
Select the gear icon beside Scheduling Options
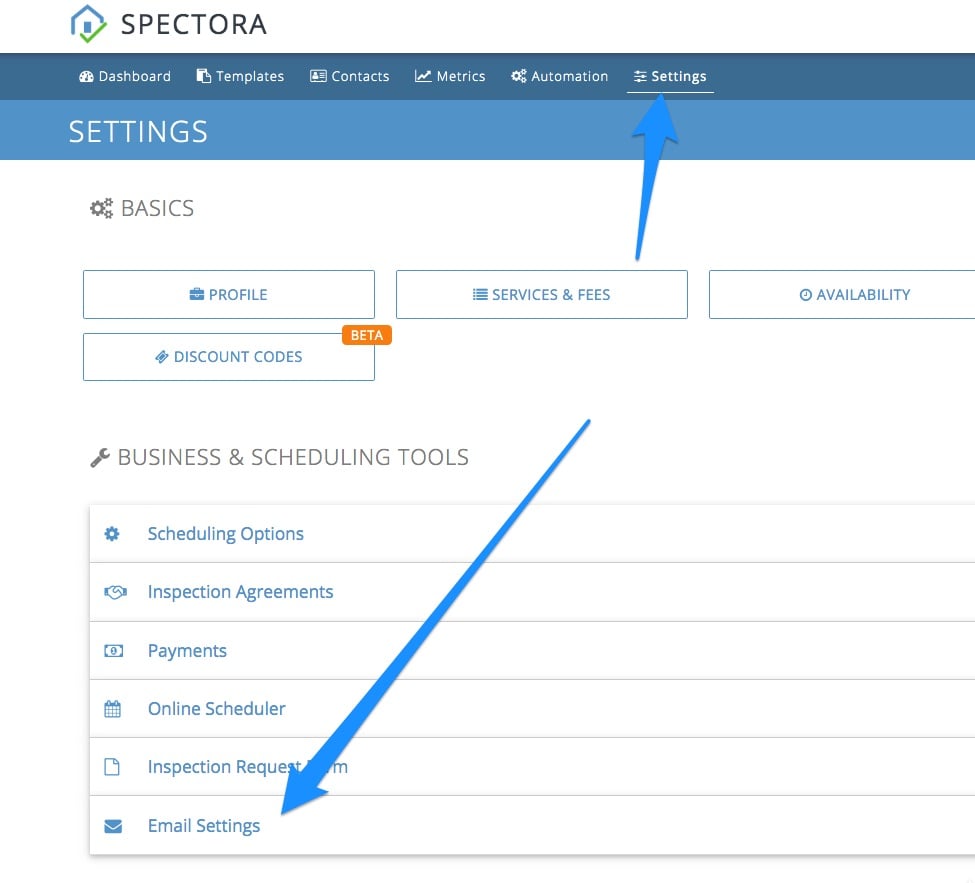(112, 533)
